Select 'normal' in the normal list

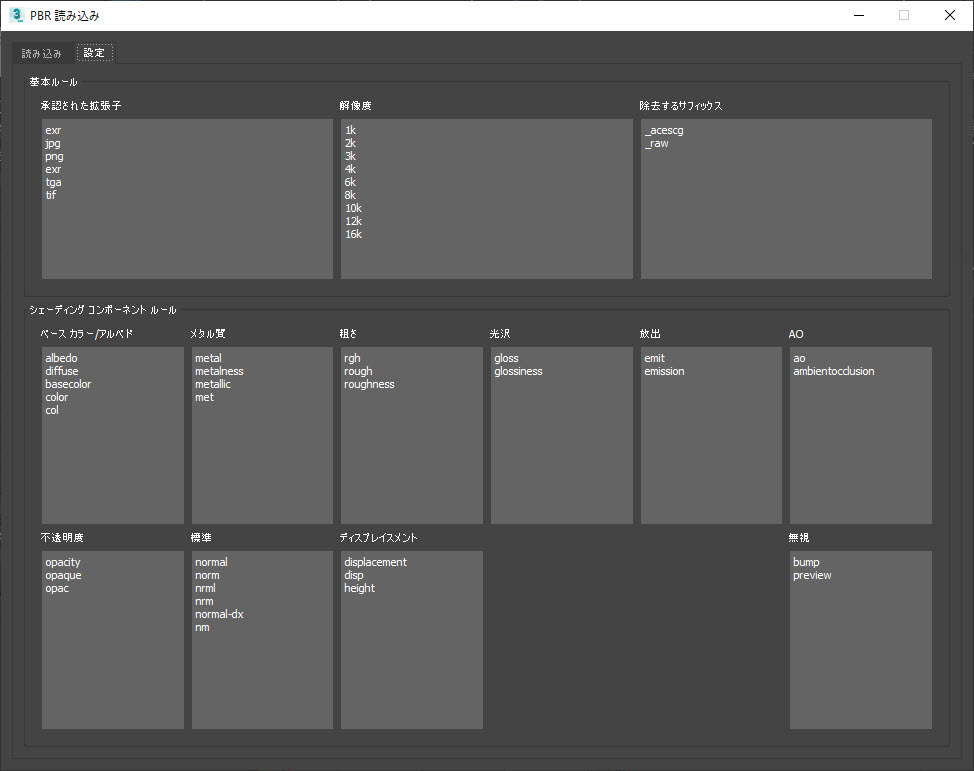point(211,562)
